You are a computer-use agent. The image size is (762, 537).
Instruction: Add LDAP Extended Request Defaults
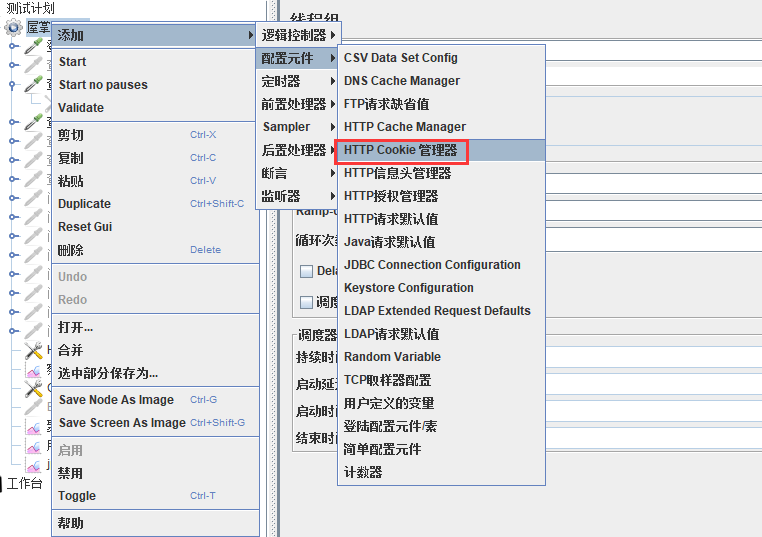pyautogui.click(x=441, y=311)
